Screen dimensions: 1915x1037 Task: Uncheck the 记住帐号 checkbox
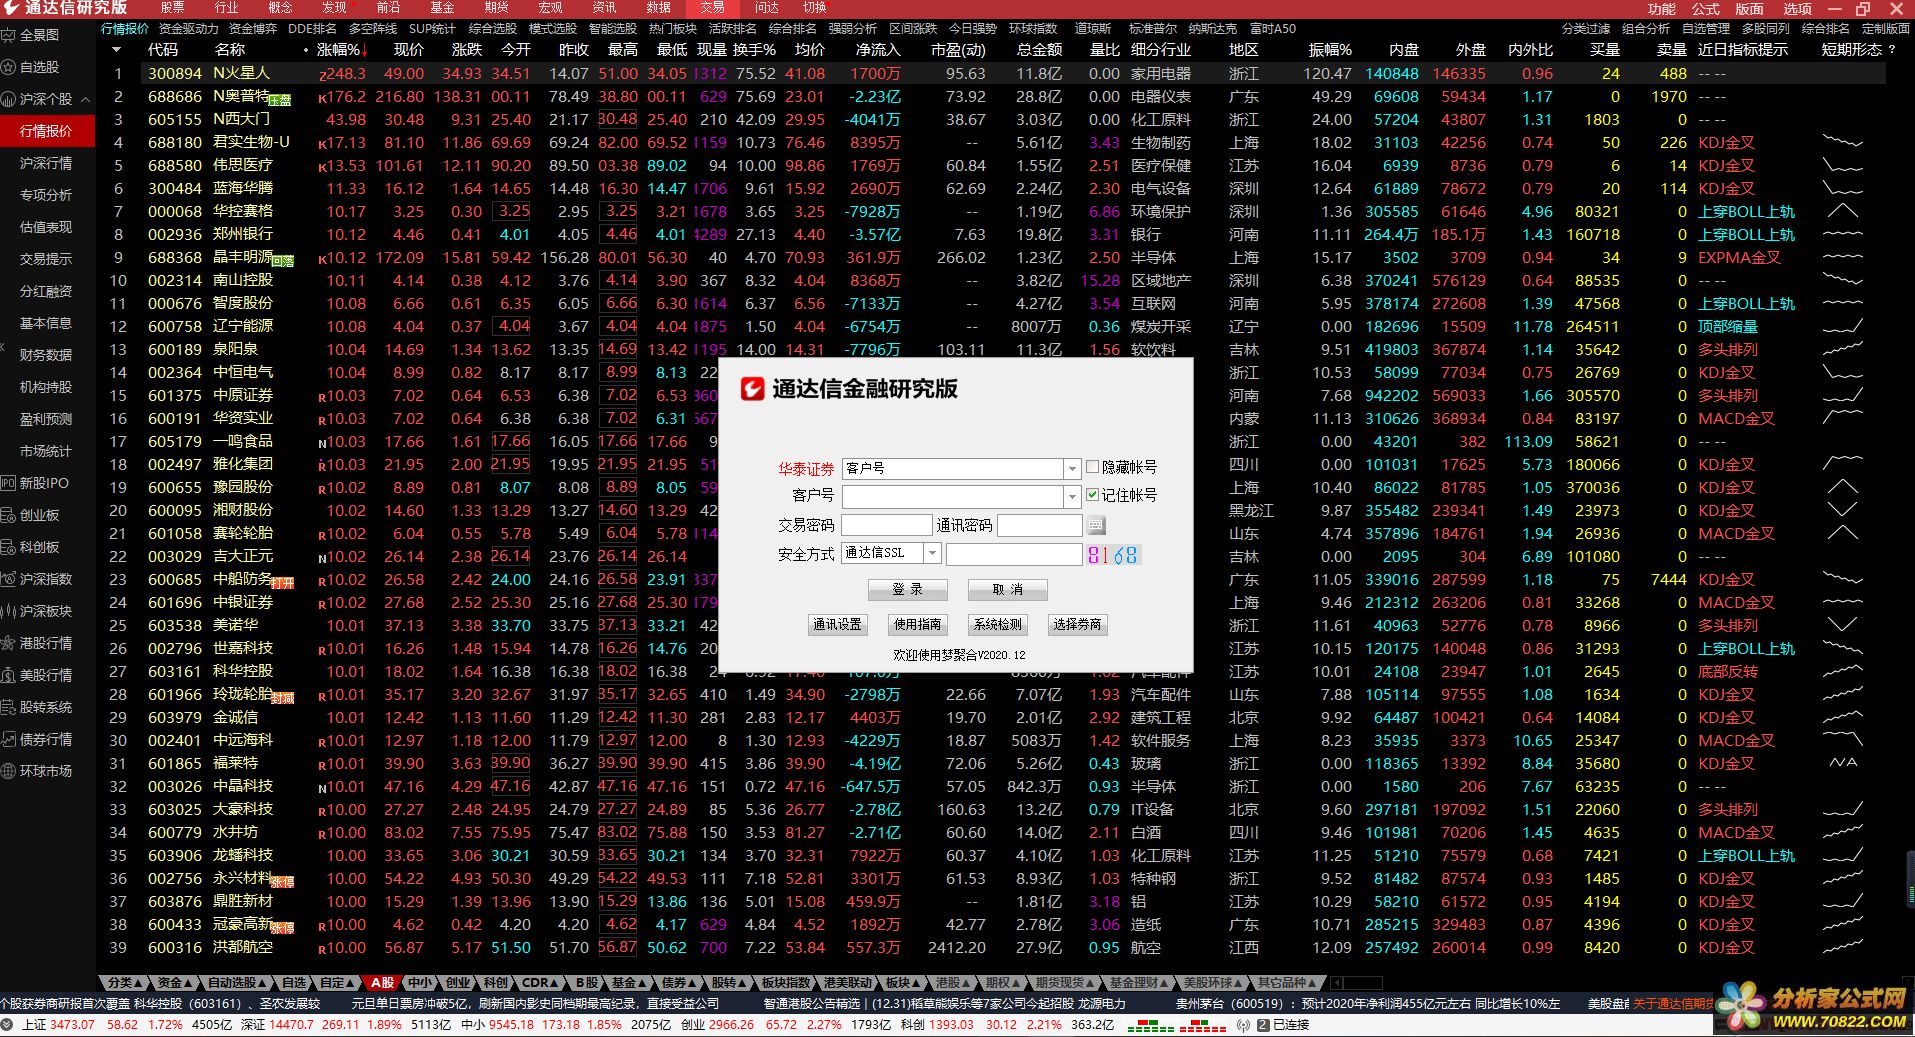[1093, 495]
